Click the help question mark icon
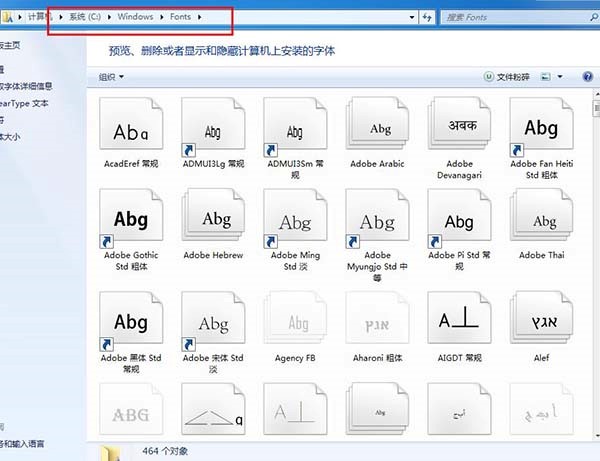The width and height of the screenshot is (600, 461). pos(586,76)
